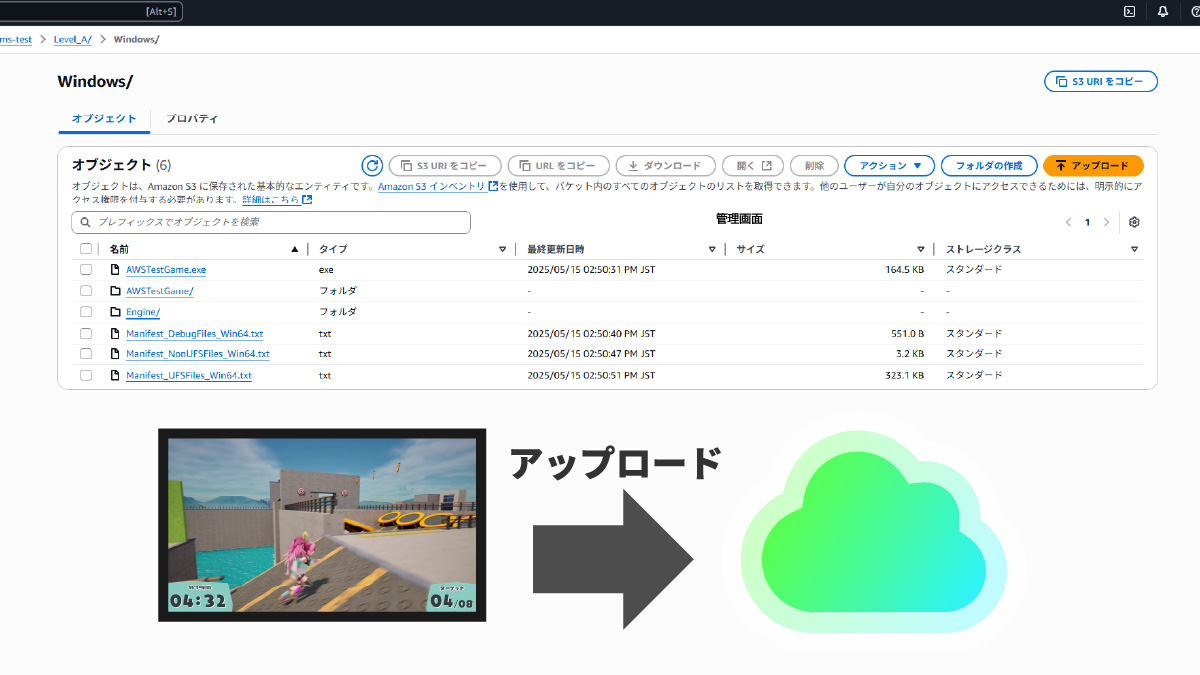Create a folder with フォルダの作成

989,166
